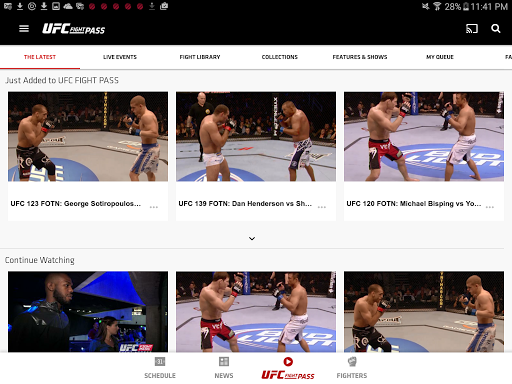The image size is (512, 384).
Task: Go to the Collections tab
Action: click(x=280, y=57)
